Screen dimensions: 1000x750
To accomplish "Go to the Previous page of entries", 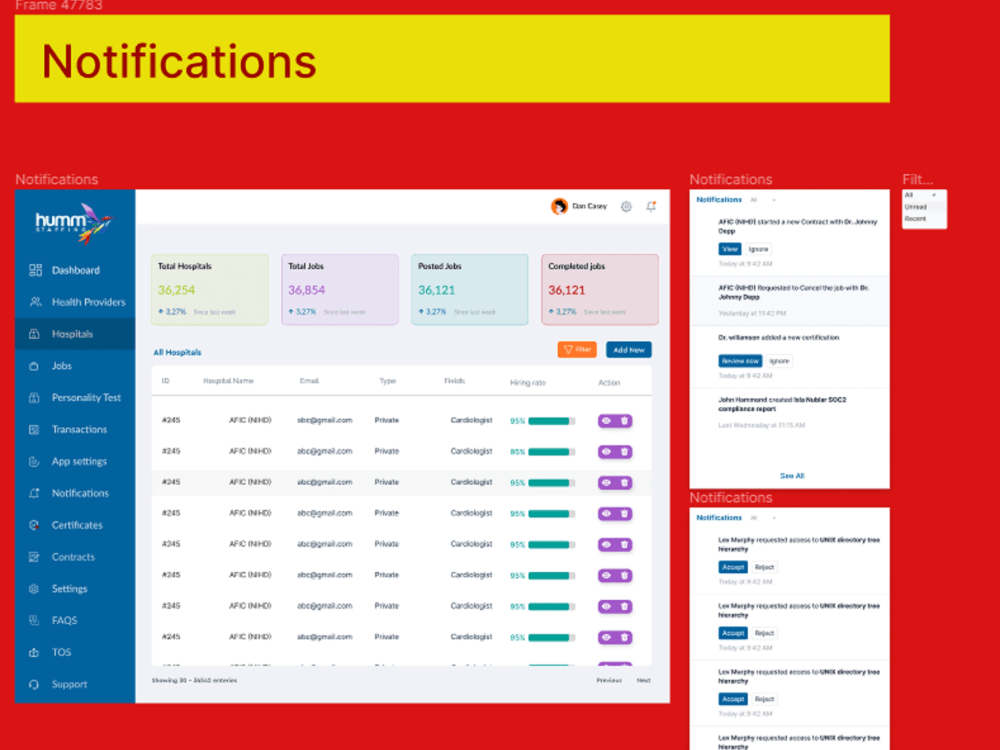I will (609, 680).
